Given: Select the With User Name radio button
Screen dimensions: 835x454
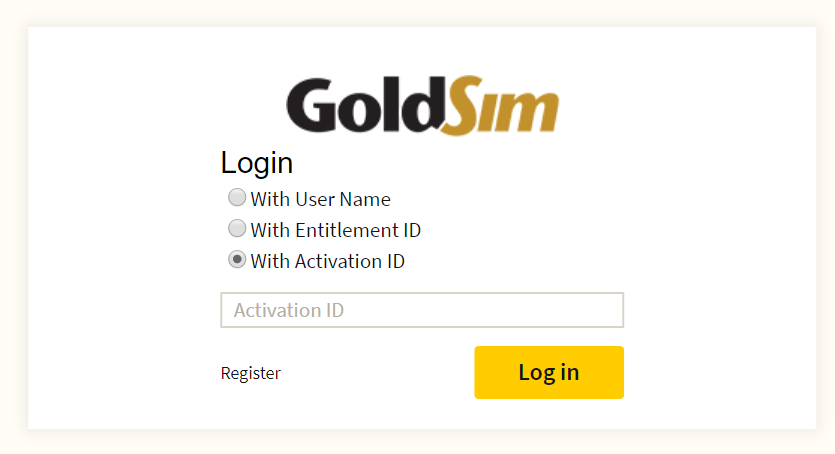Looking at the screenshot, I should (x=237, y=197).
